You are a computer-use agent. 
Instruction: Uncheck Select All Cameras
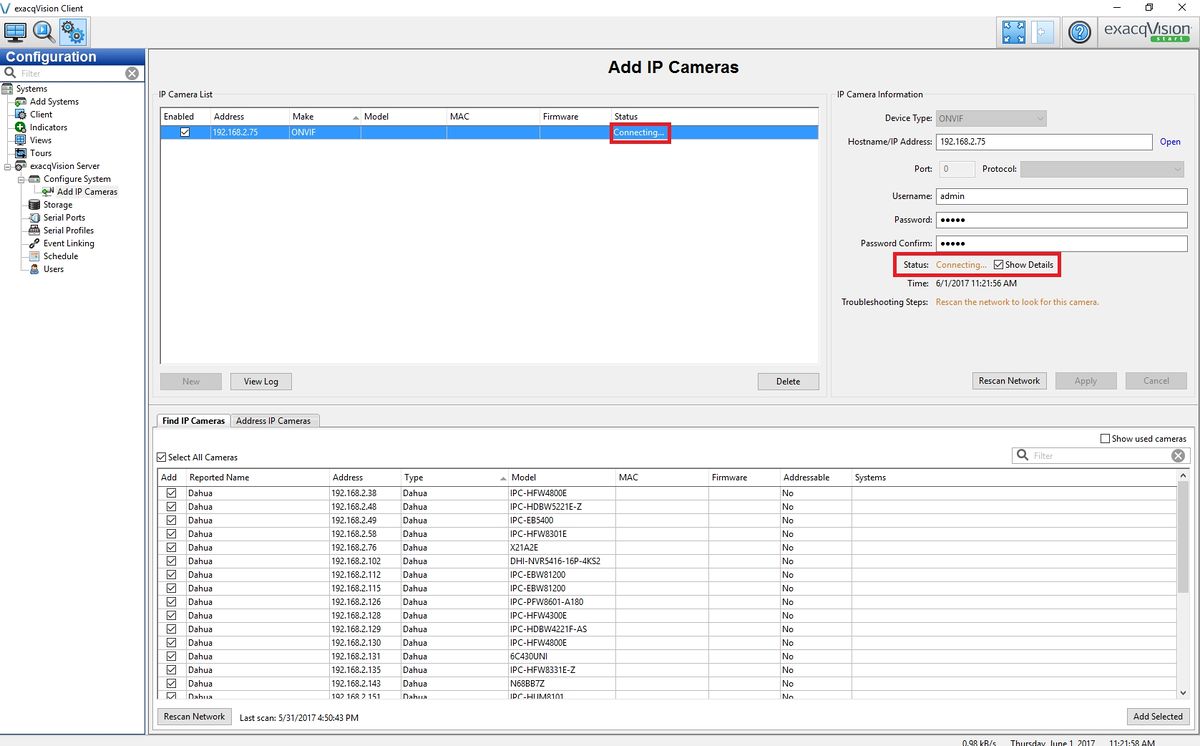tap(162, 458)
